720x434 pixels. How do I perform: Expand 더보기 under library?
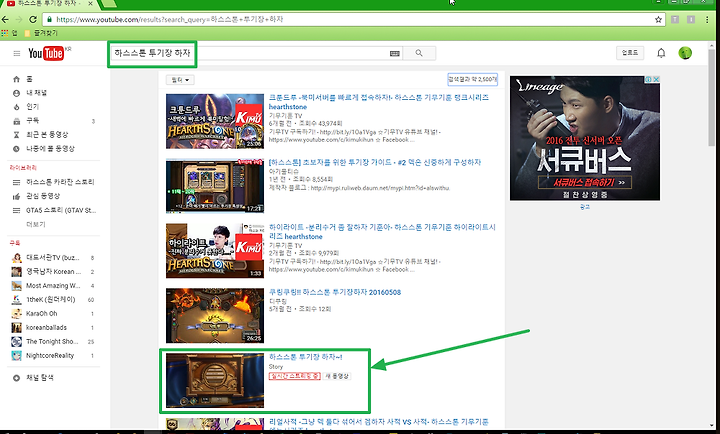(x=36, y=225)
